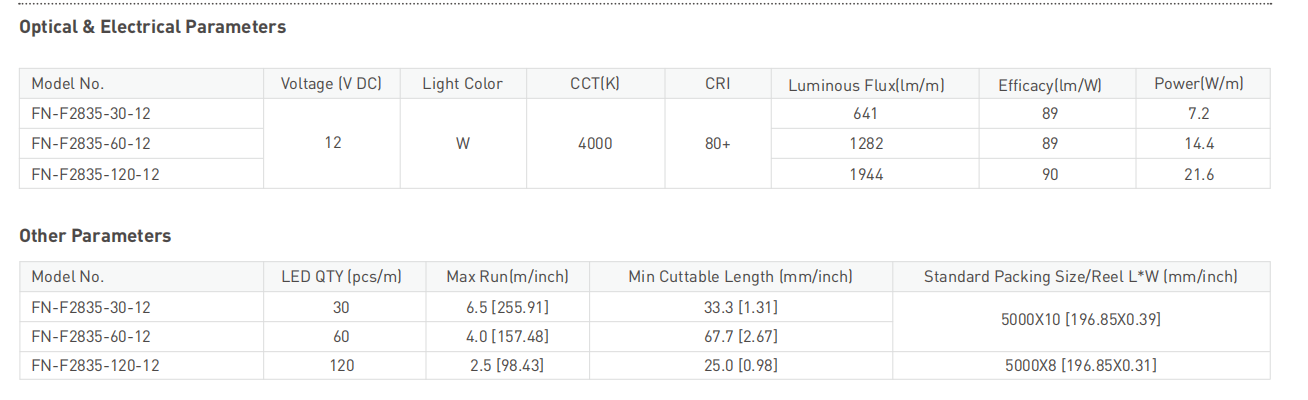
Task: Select the Light Color column header
Action: coord(462,84)
